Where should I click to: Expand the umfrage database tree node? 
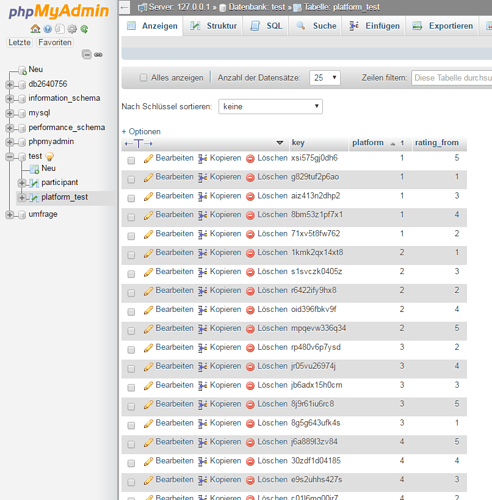coord(10,214)
